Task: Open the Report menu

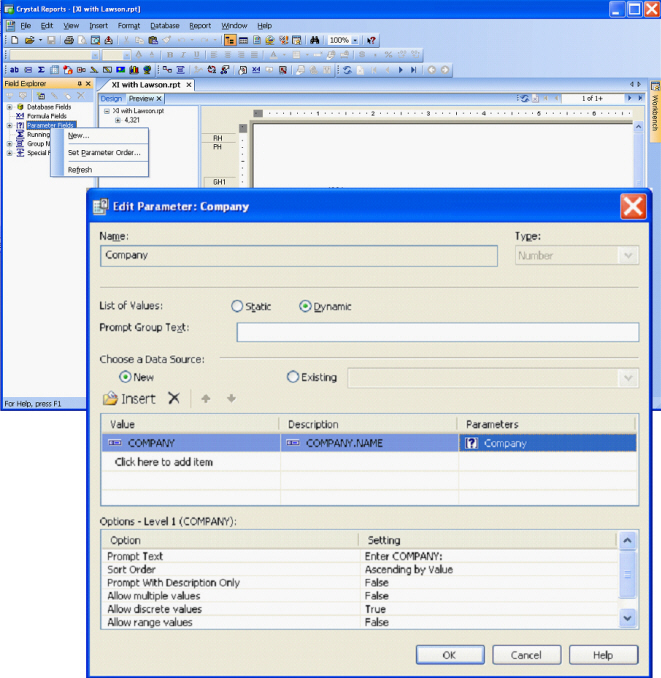Action: 200,26
